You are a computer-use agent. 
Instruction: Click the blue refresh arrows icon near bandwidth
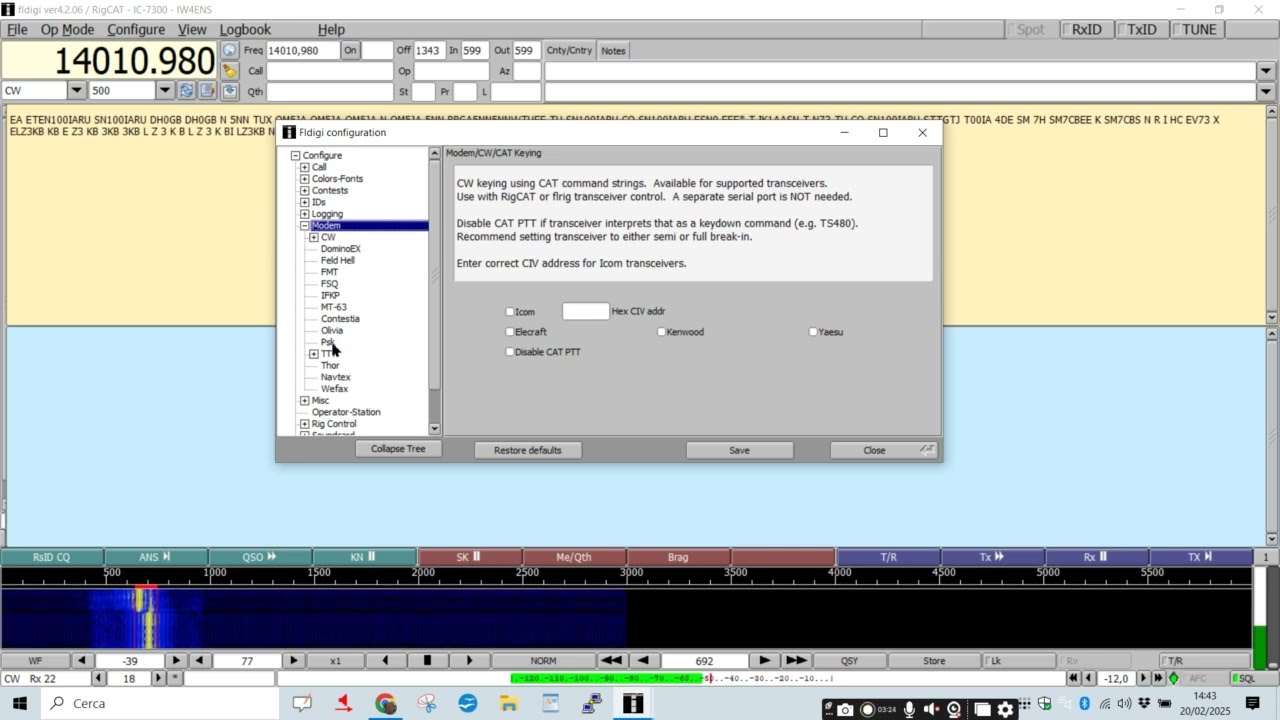186,91
